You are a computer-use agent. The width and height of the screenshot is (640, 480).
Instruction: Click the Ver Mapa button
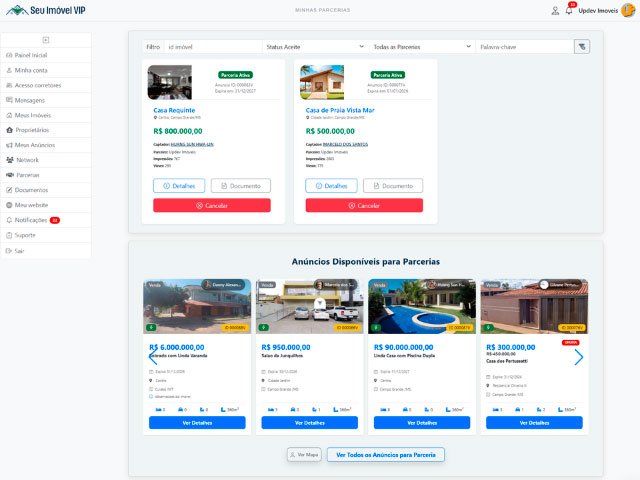304,455
